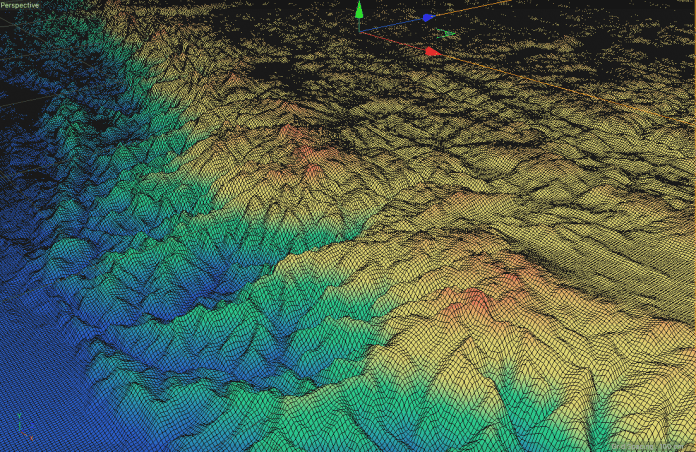Select the transform gizmo origin point
The width and height of the screenshot is (696, 452).
(x=360, y=32)
